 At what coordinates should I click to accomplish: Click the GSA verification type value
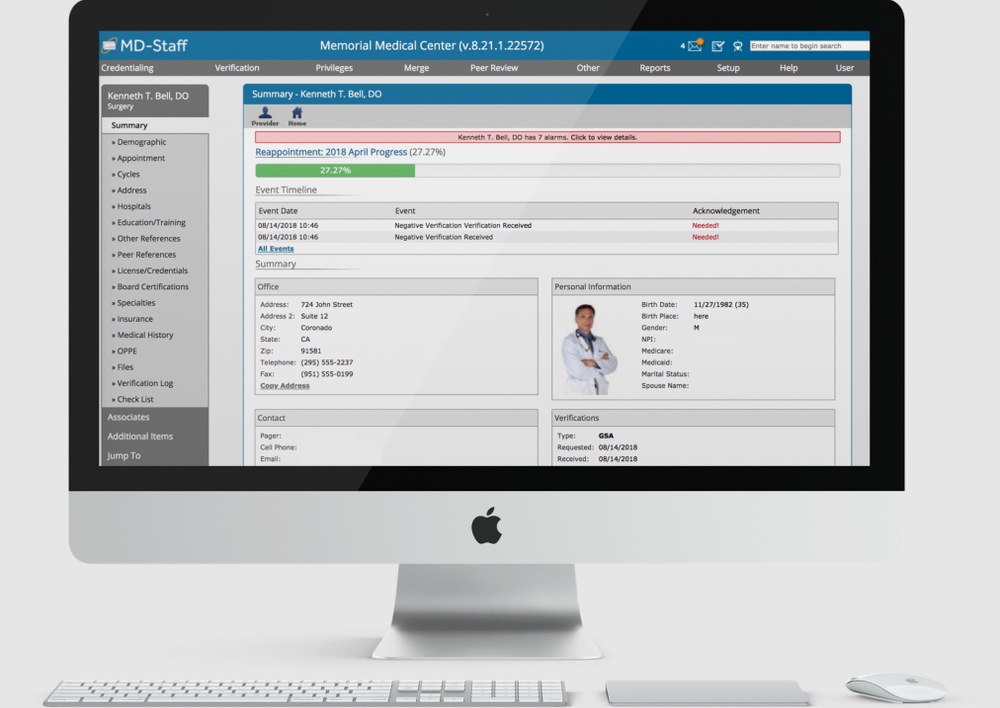tap(606, 436)
